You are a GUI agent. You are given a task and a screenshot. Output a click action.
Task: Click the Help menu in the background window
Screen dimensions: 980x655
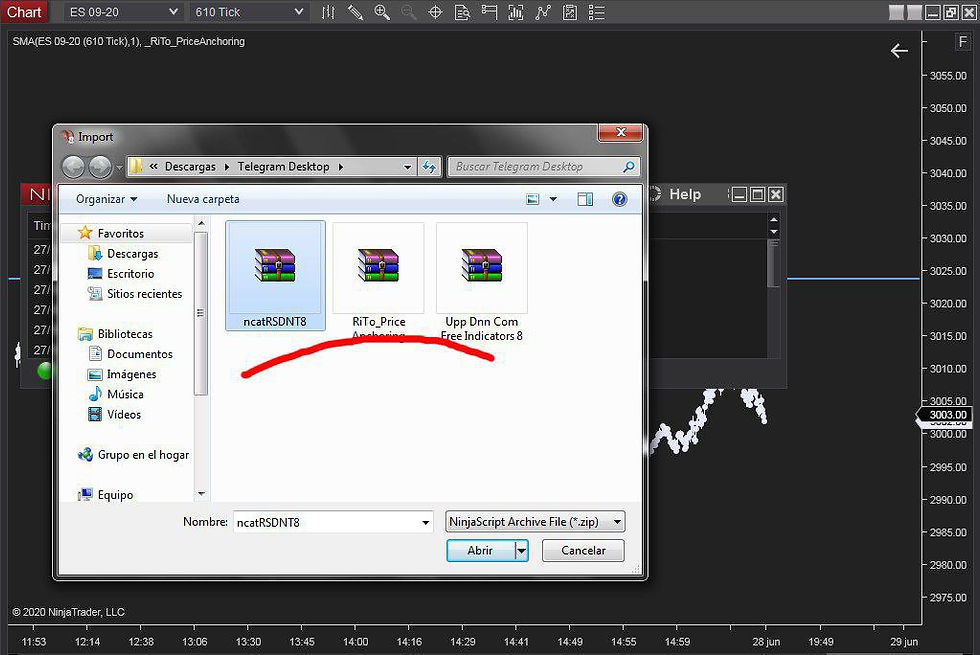pos(685,194)
